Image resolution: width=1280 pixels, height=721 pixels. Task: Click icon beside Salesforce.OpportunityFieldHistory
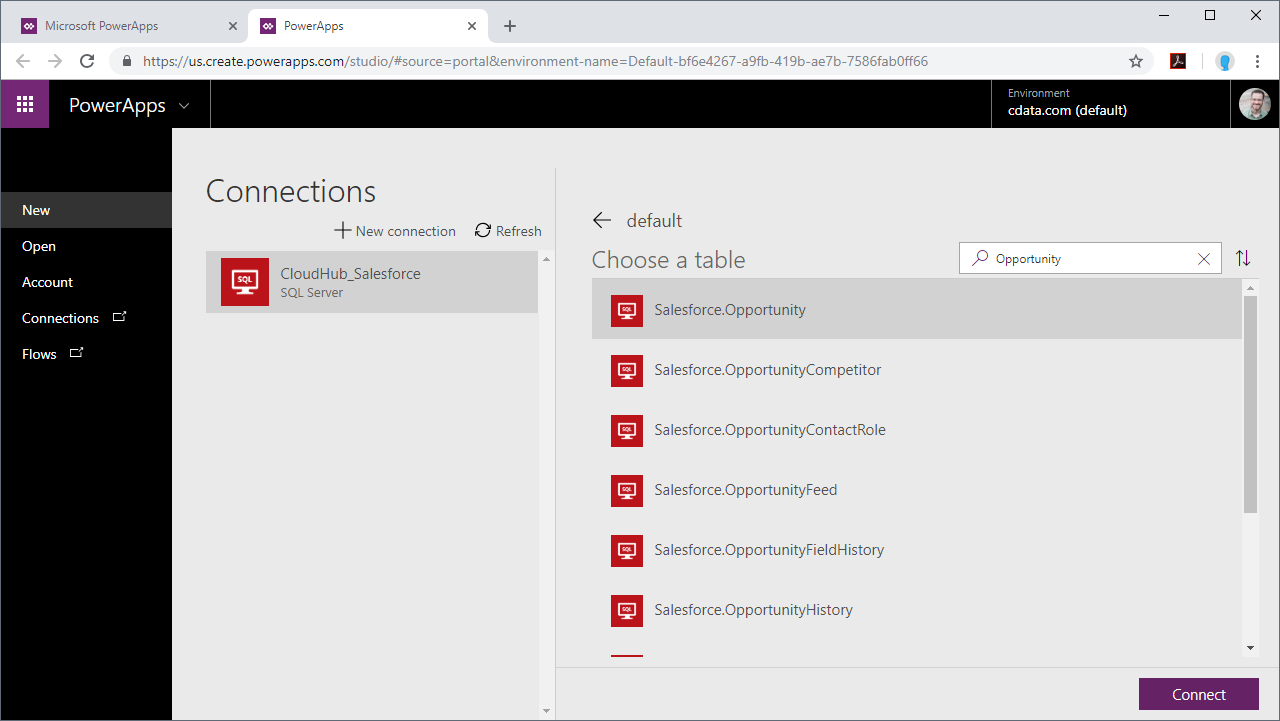pos(627,550)
